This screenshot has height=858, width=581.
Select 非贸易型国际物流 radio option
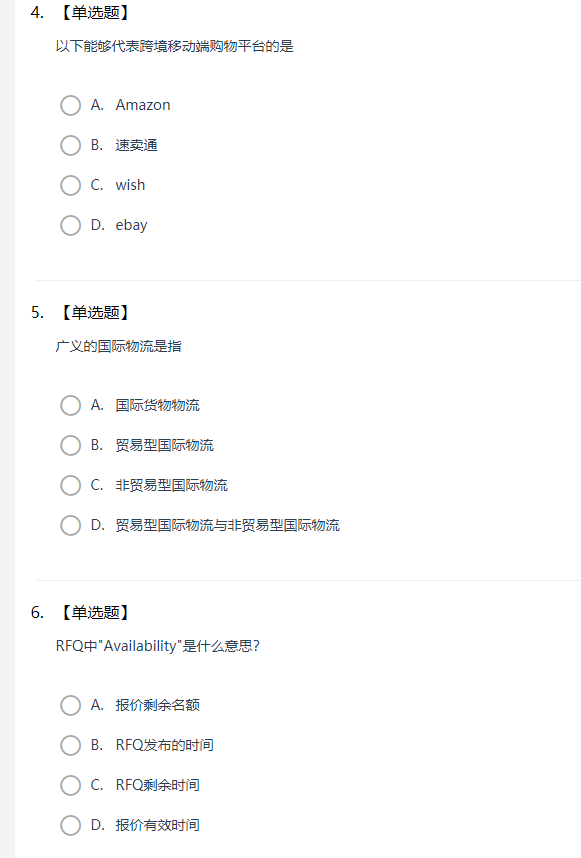[71, 485]
